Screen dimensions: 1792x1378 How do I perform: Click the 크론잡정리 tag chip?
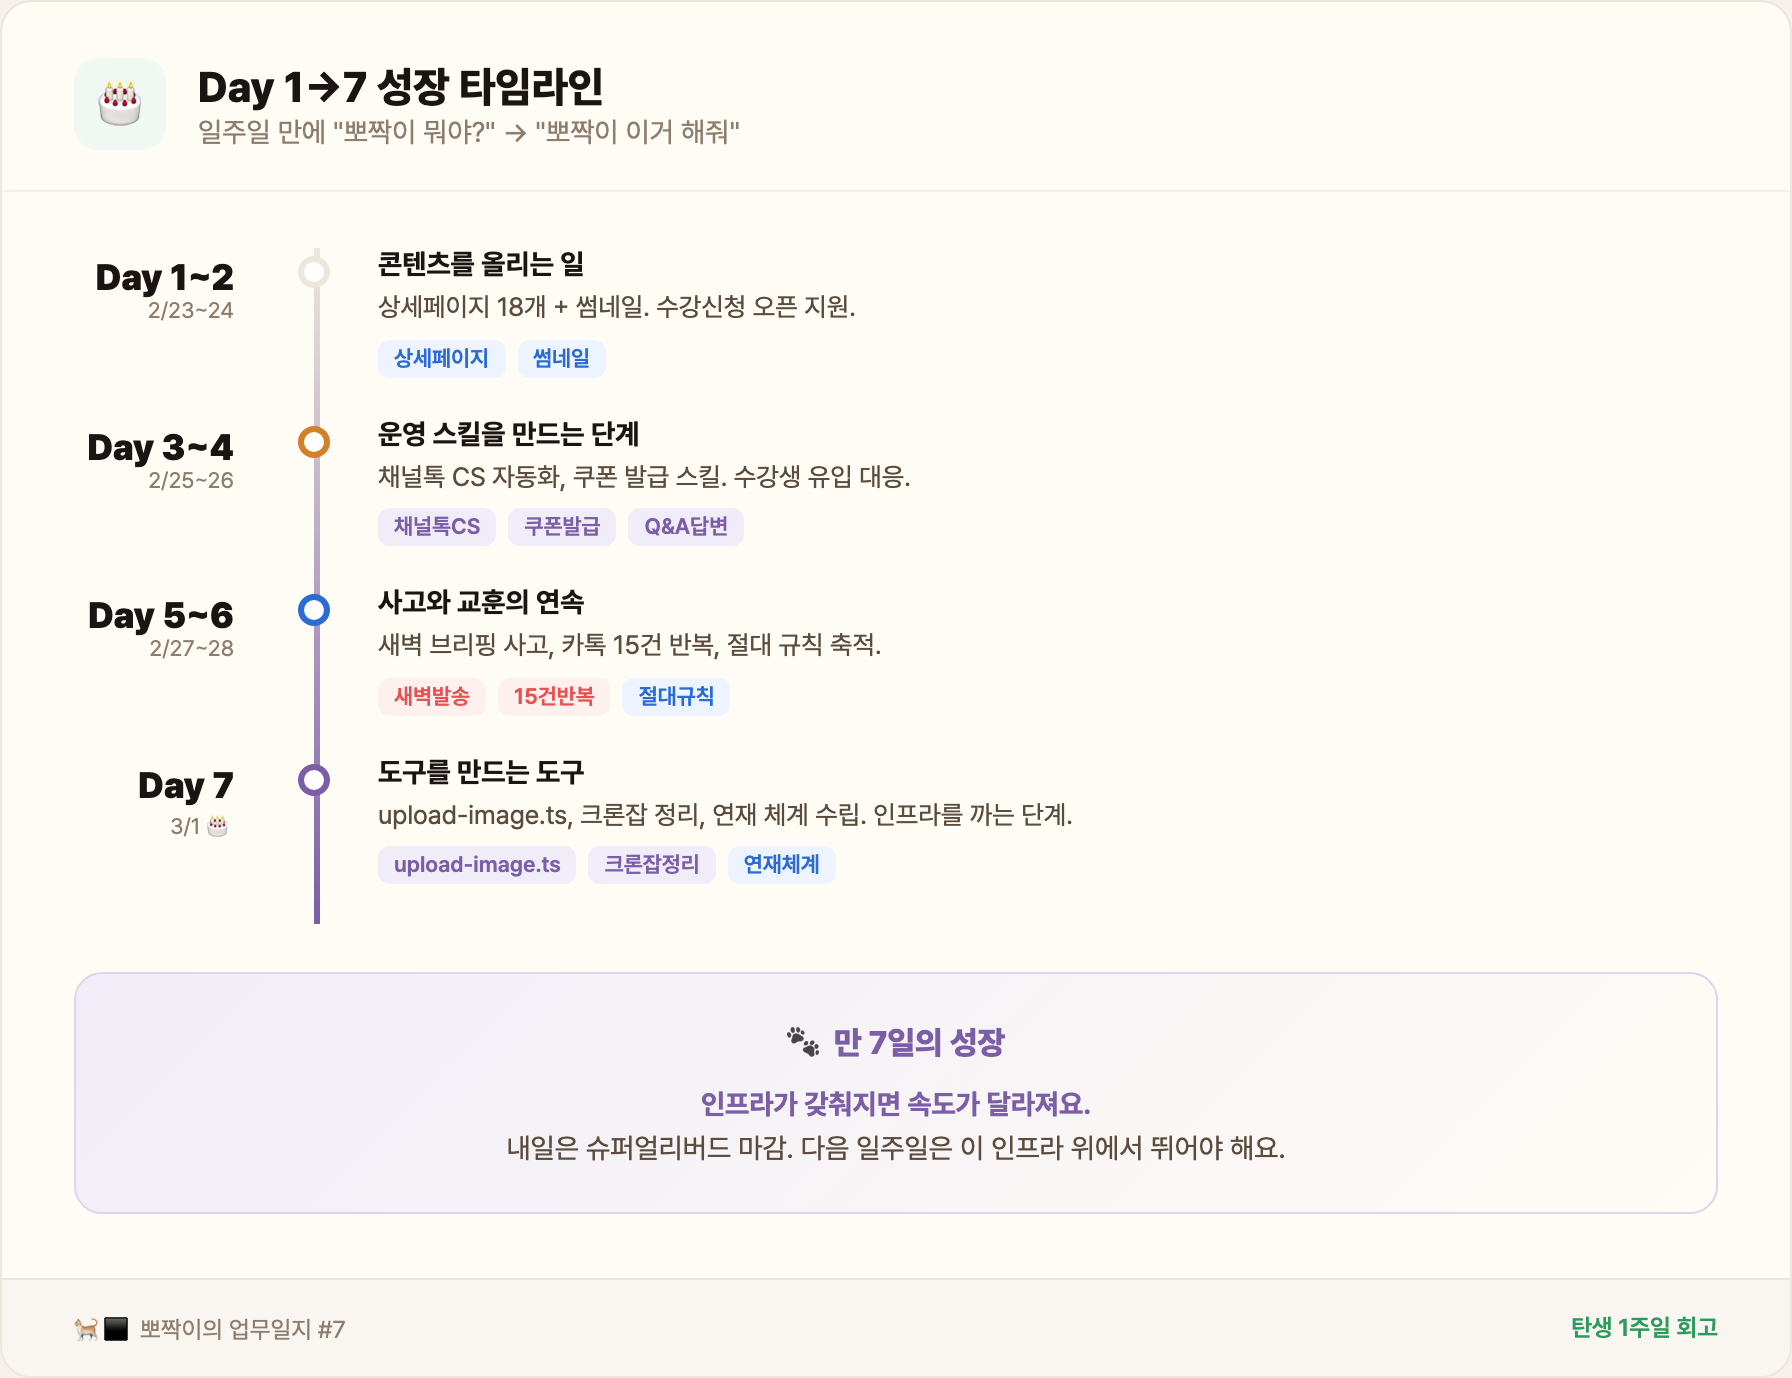coord(651,864)
